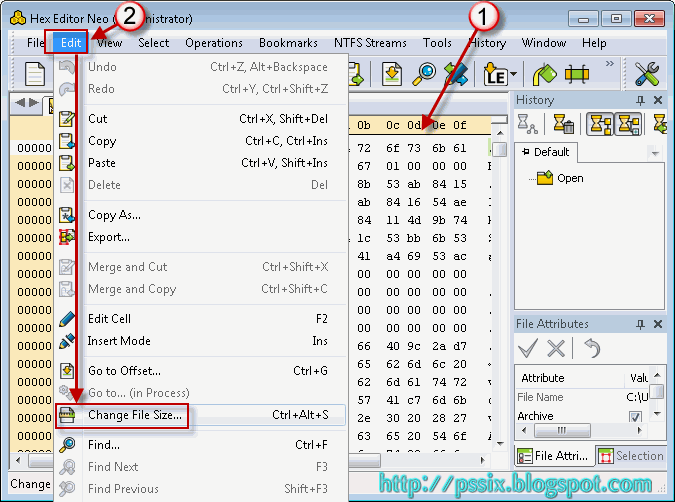Screen dimensions: 675x502
Task: Click the green selection brackets toolbar icon
Action: click(576, 74)
